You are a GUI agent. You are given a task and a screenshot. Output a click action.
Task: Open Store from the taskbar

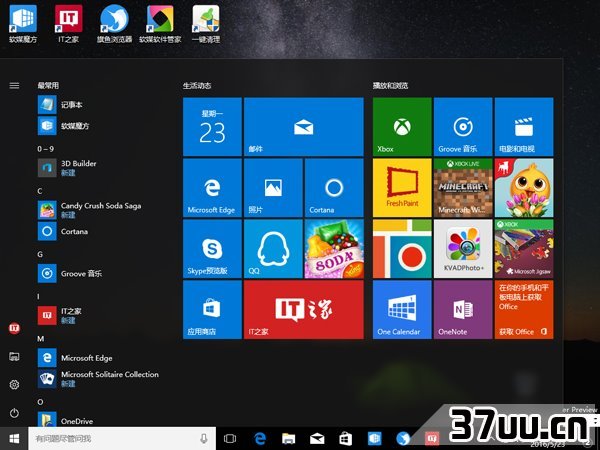coord(346,439)
